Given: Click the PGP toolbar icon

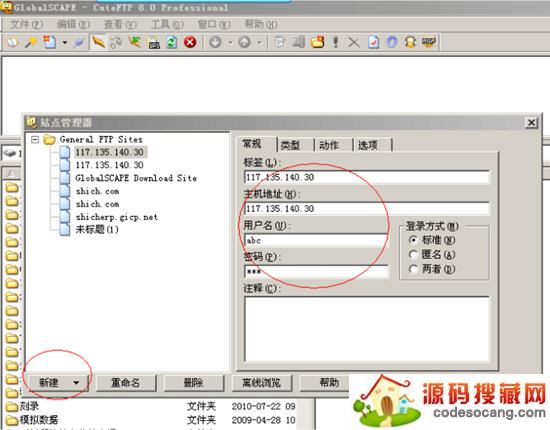Looking at the screenshot, I should point(429,42).
